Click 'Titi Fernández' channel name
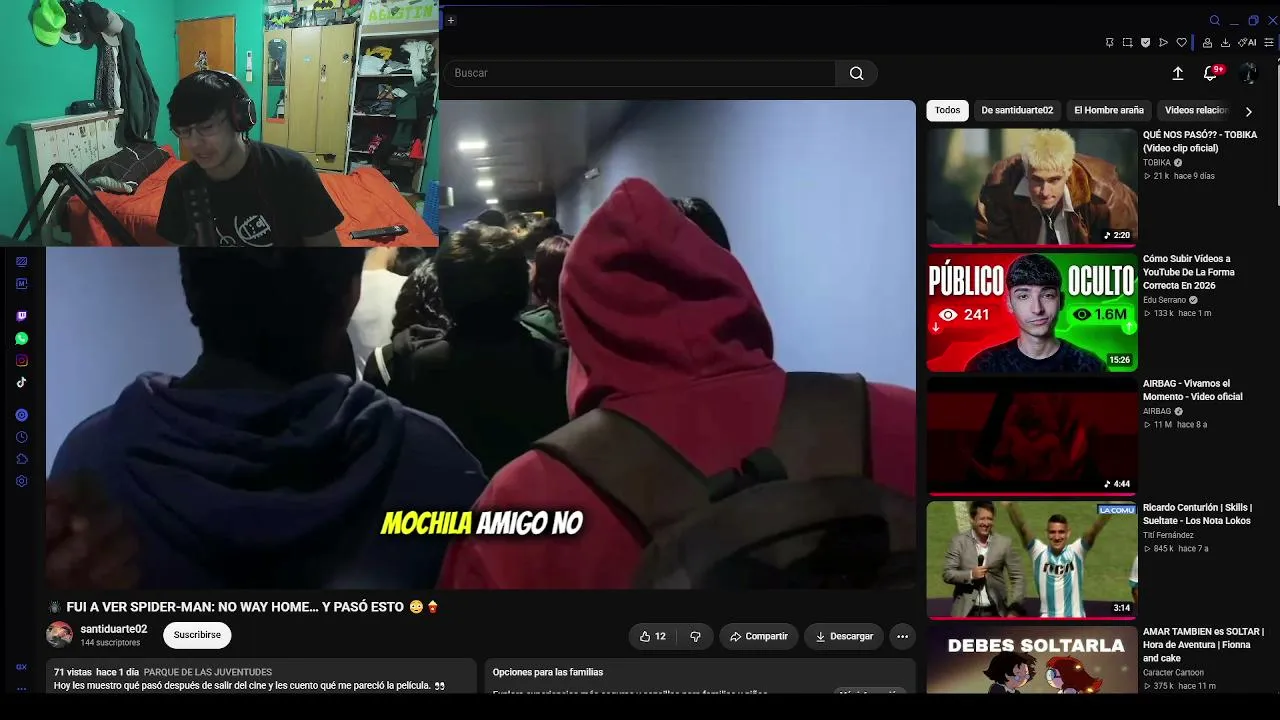Screen dimensions: 1280x720 [x=1167, y=535]
